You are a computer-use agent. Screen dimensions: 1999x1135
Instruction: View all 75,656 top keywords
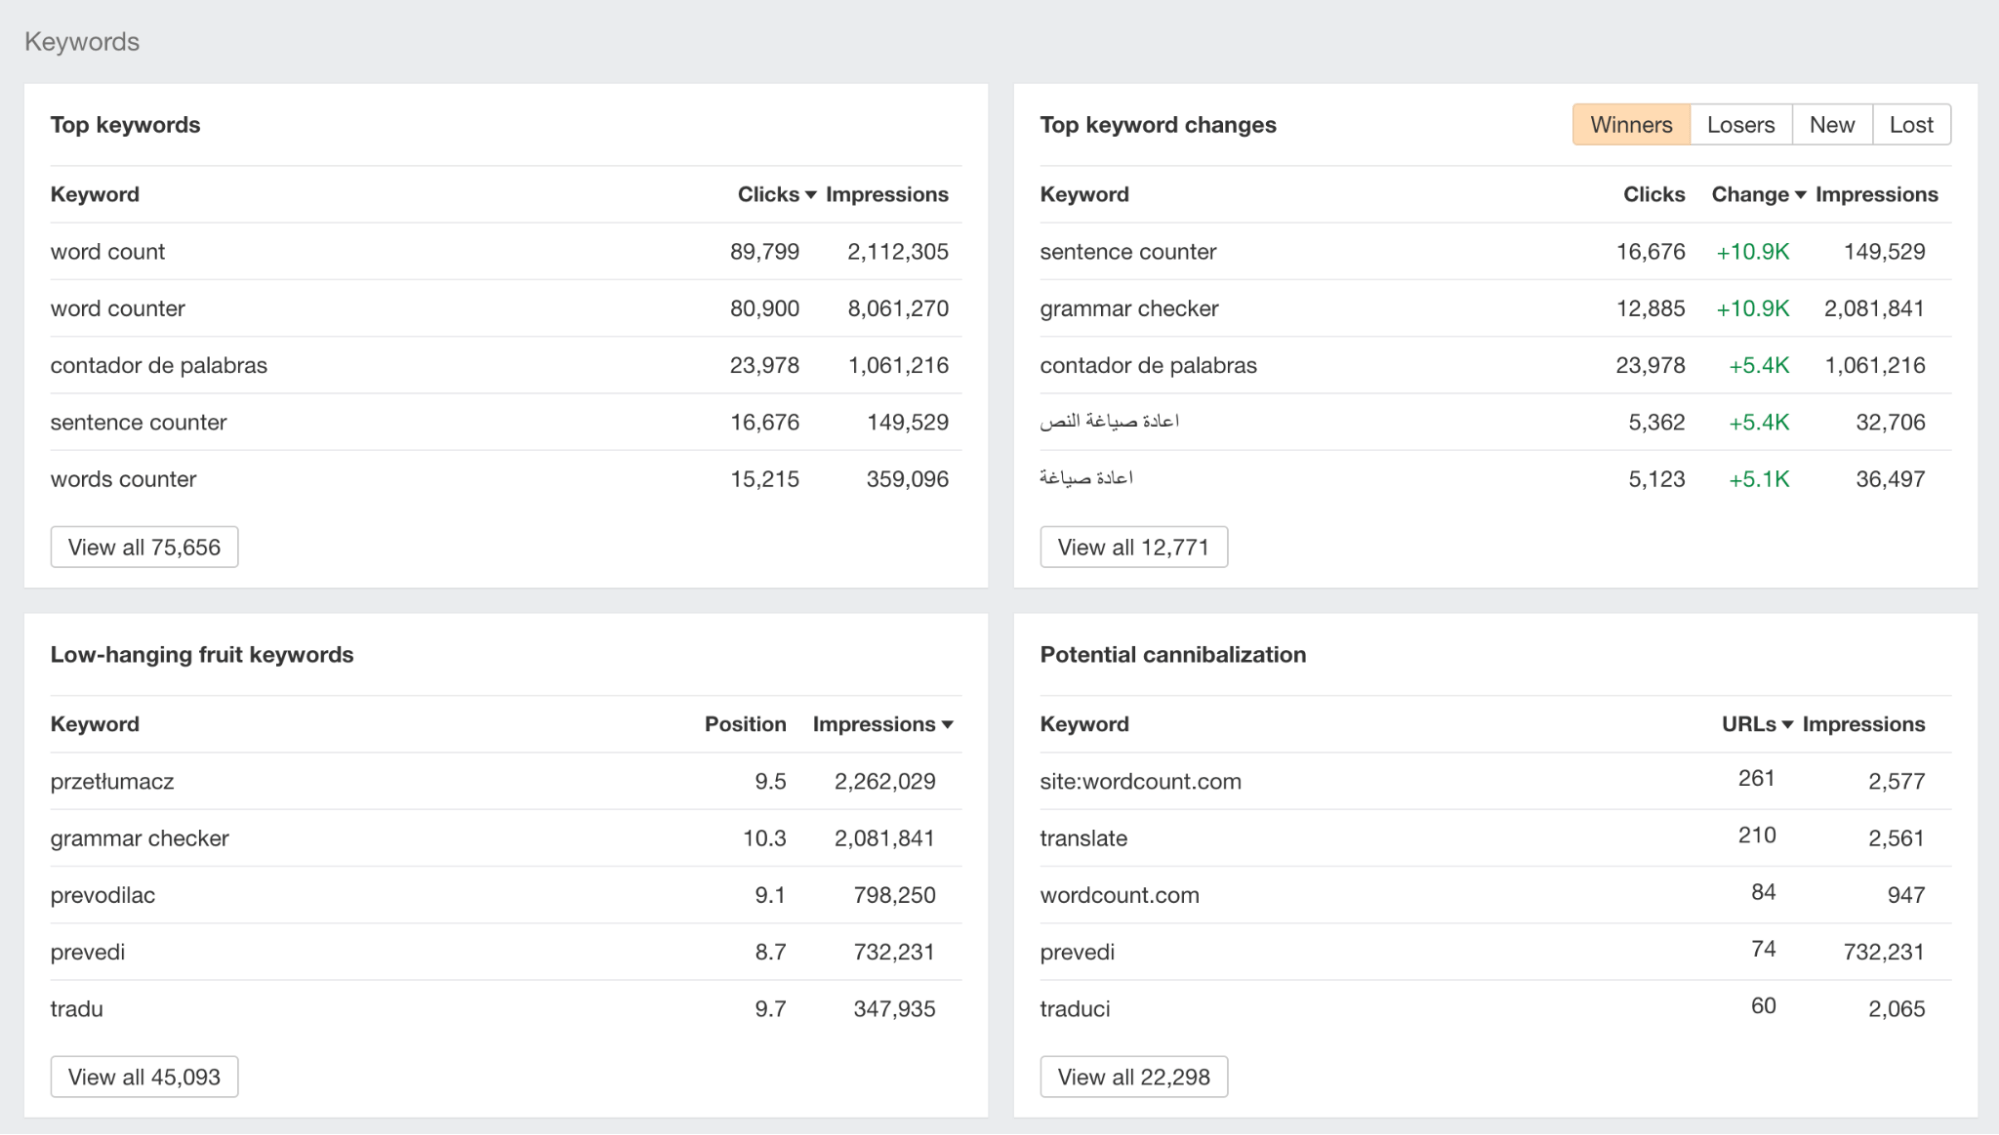[144, 546]
